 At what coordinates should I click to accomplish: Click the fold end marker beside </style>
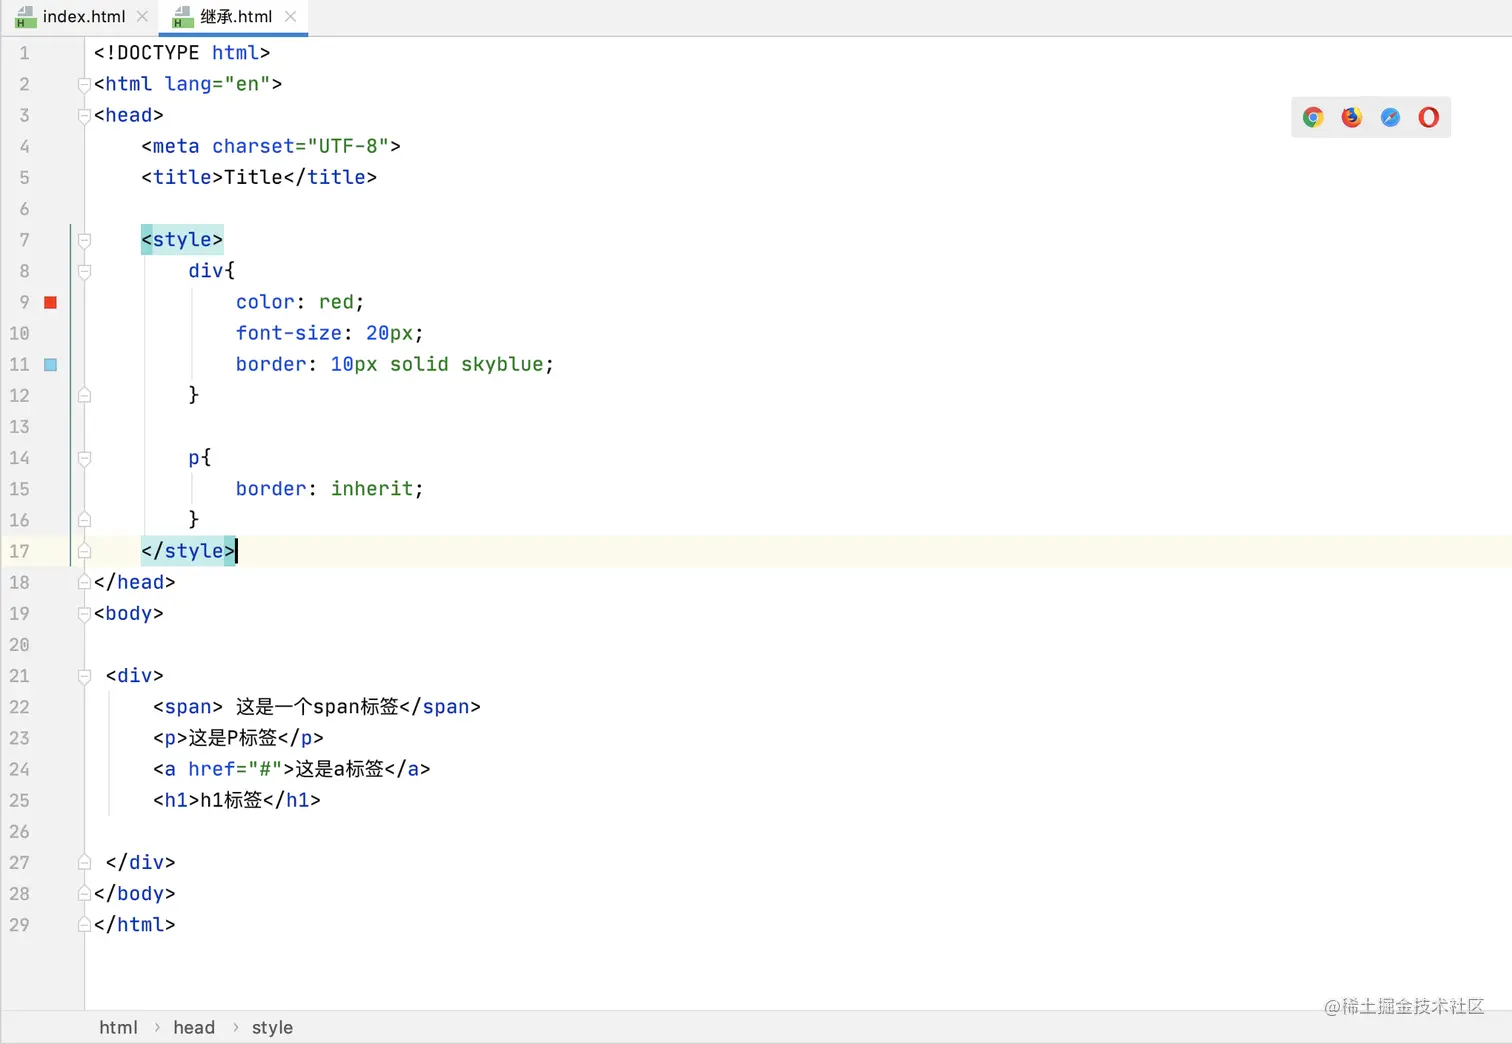pyautogui.click(x=84, y=551)
